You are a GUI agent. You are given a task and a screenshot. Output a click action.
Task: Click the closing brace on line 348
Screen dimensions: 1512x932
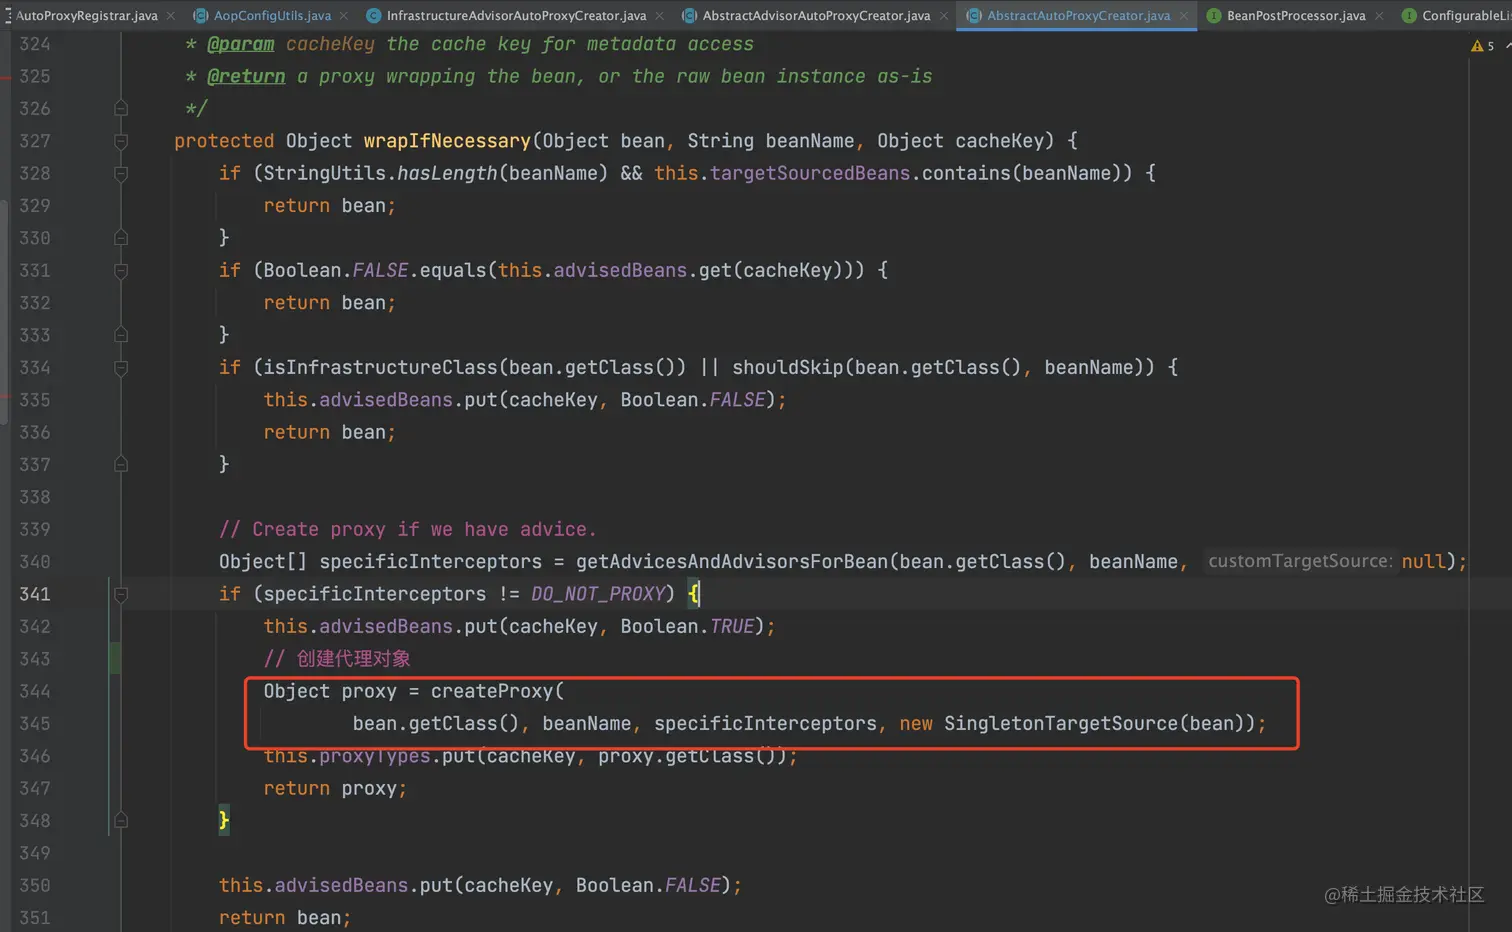tap(224, 821)
